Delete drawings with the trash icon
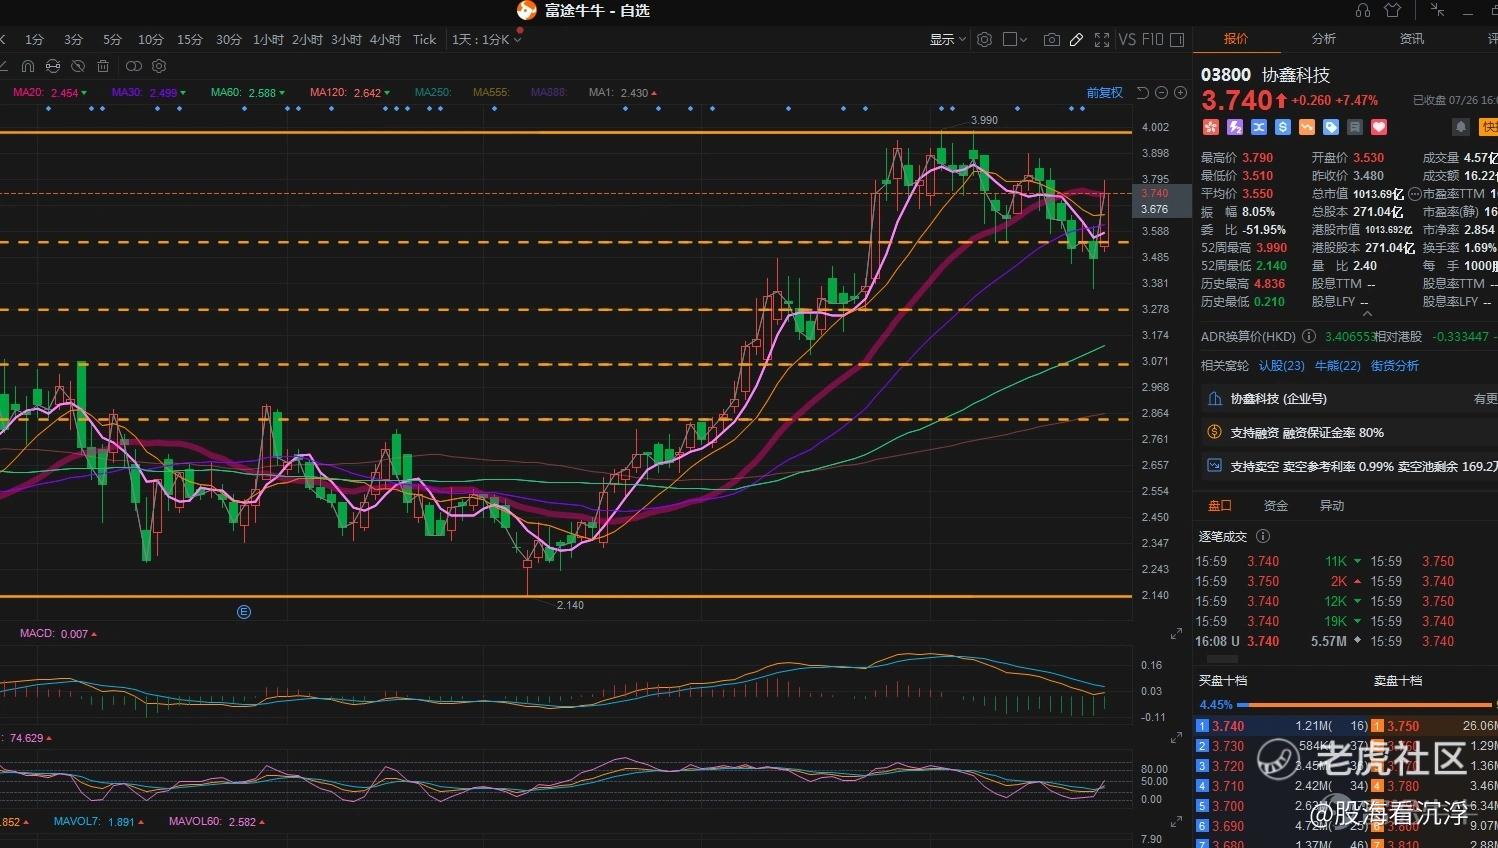 (x=103, y=66)
